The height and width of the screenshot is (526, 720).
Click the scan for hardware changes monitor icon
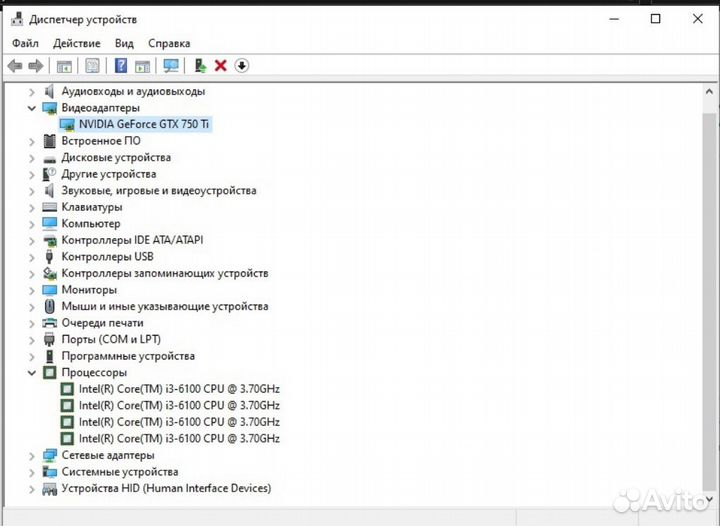point(171,66)
